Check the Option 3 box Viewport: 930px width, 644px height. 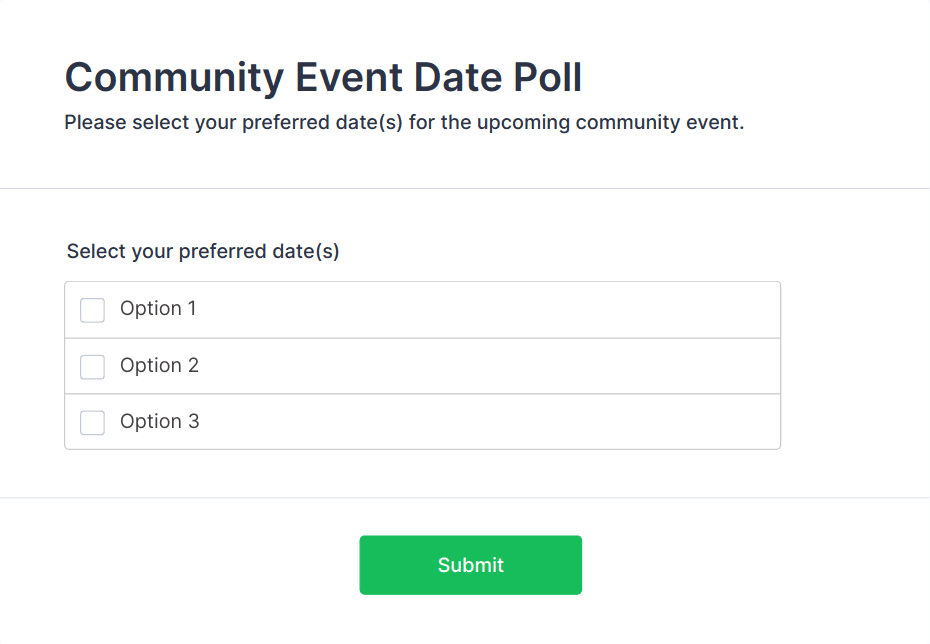pos(92,423)
